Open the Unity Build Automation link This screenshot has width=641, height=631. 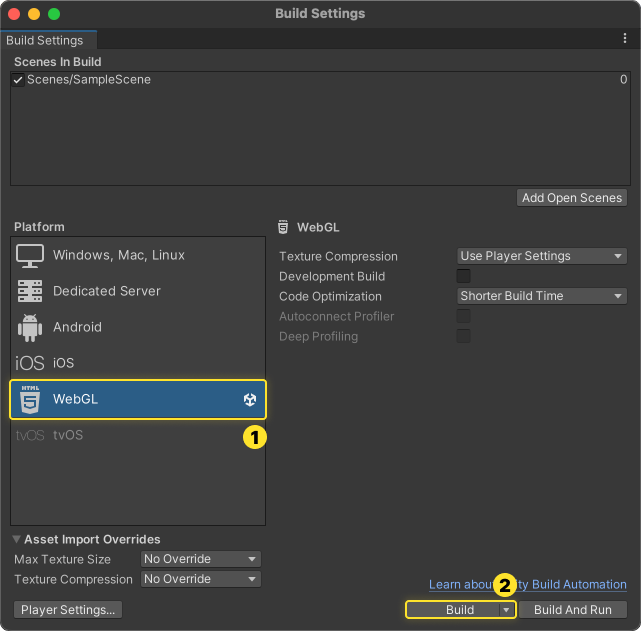527,585
